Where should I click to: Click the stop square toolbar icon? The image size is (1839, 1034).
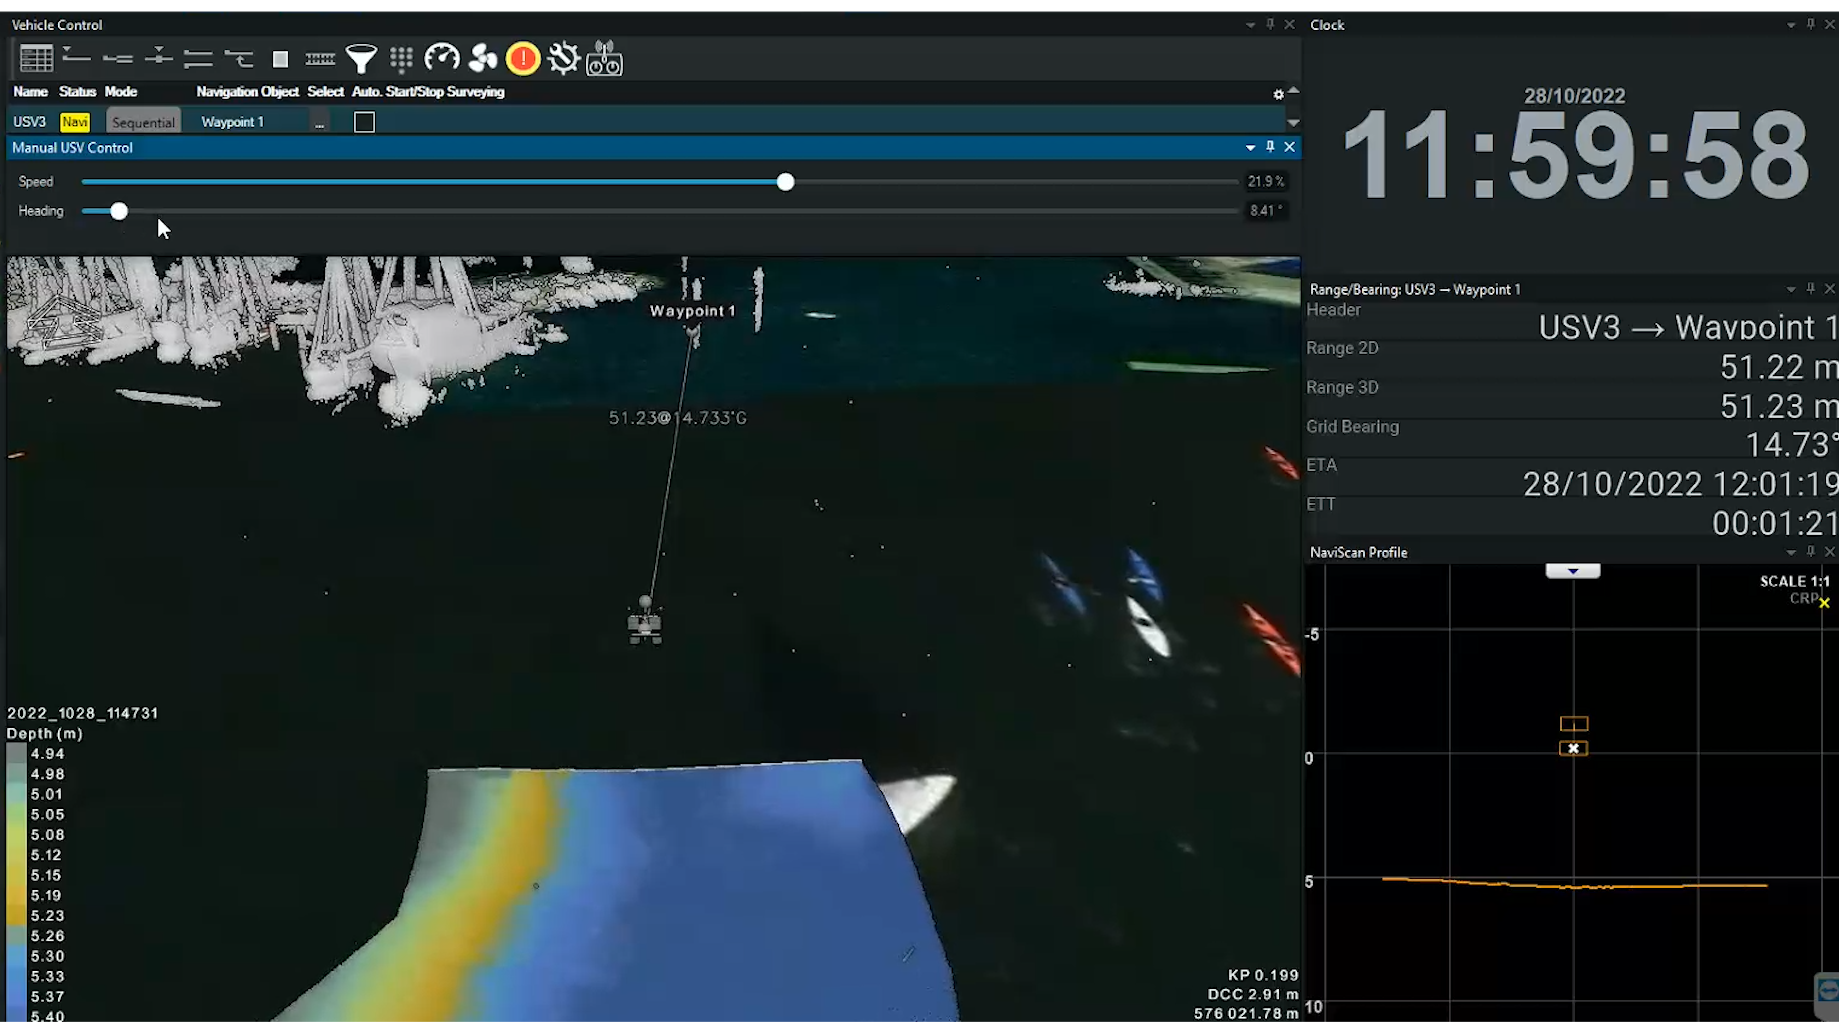click(x=280, y=58)
